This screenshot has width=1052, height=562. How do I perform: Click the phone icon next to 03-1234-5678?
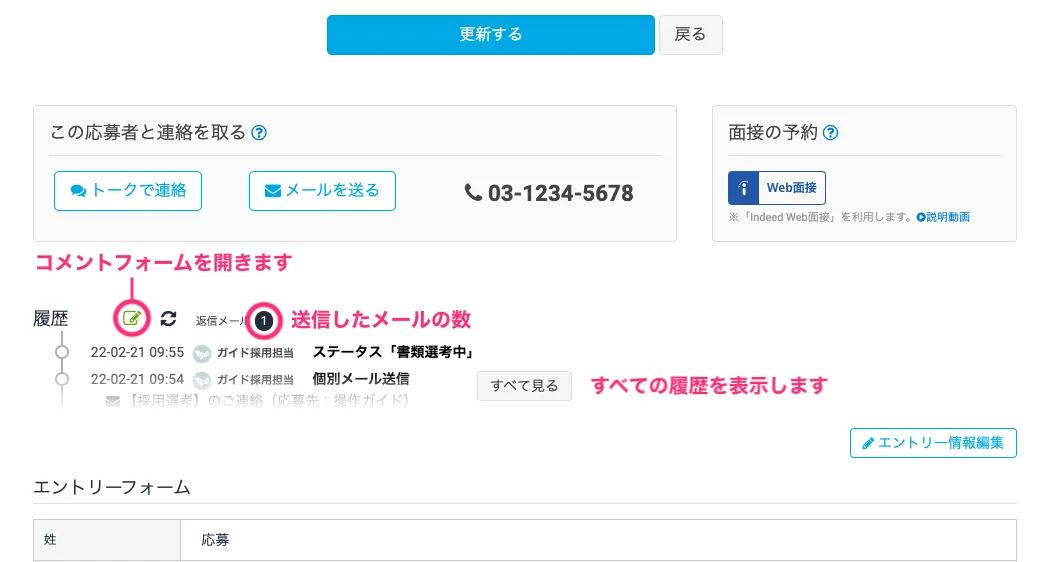point(473,192)
